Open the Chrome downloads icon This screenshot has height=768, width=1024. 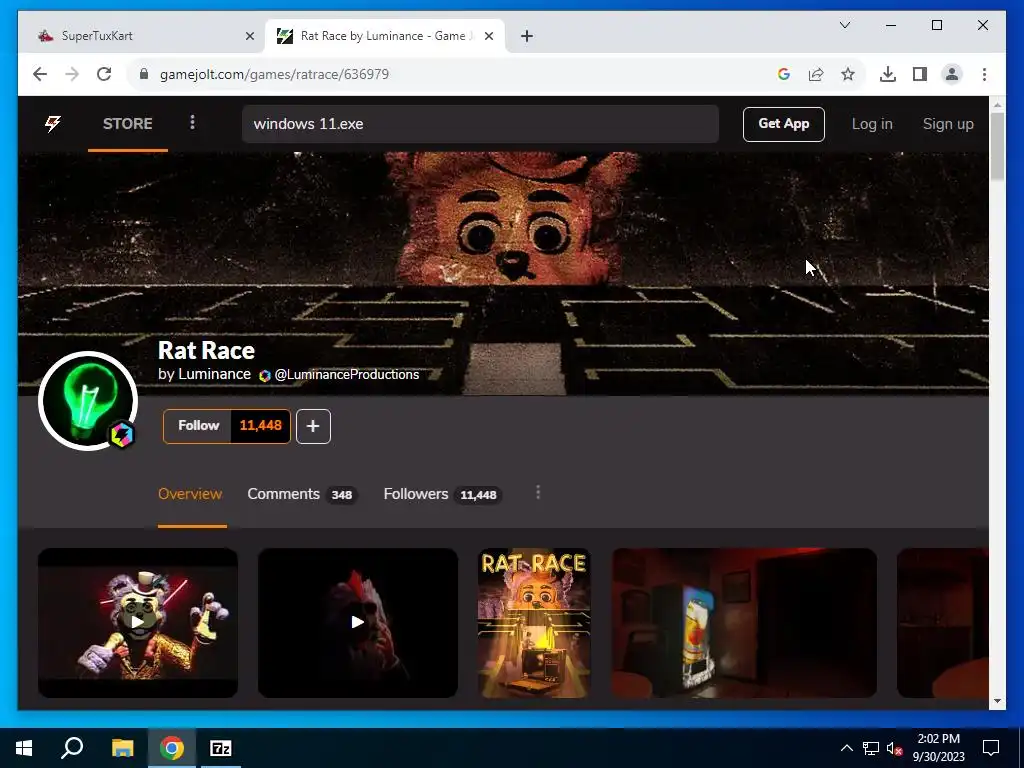[888, 74]
